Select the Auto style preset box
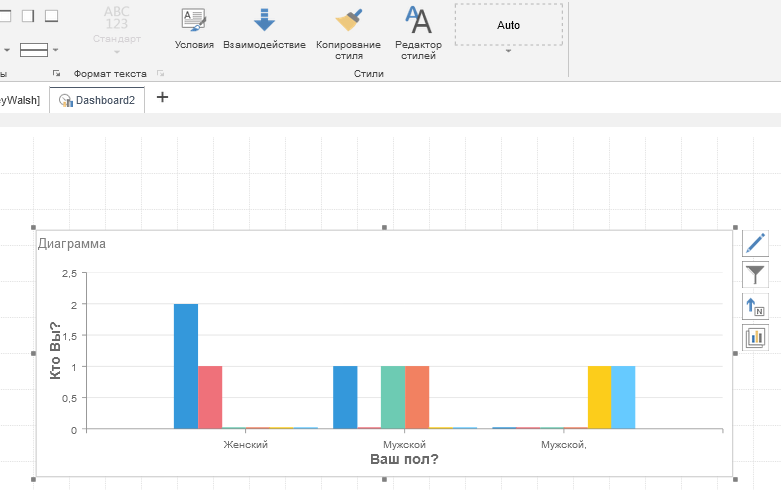 tap(508, 25)
